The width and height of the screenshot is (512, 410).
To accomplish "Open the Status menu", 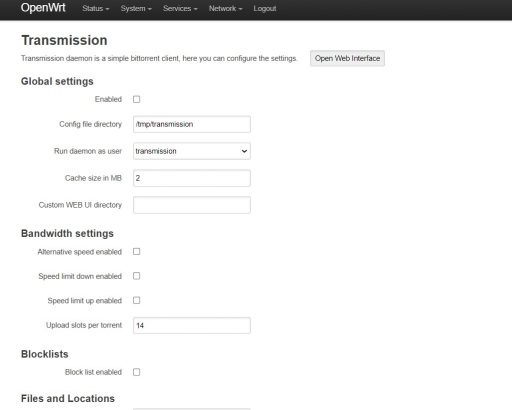I will pyautogui.click(x=96, y=9).
